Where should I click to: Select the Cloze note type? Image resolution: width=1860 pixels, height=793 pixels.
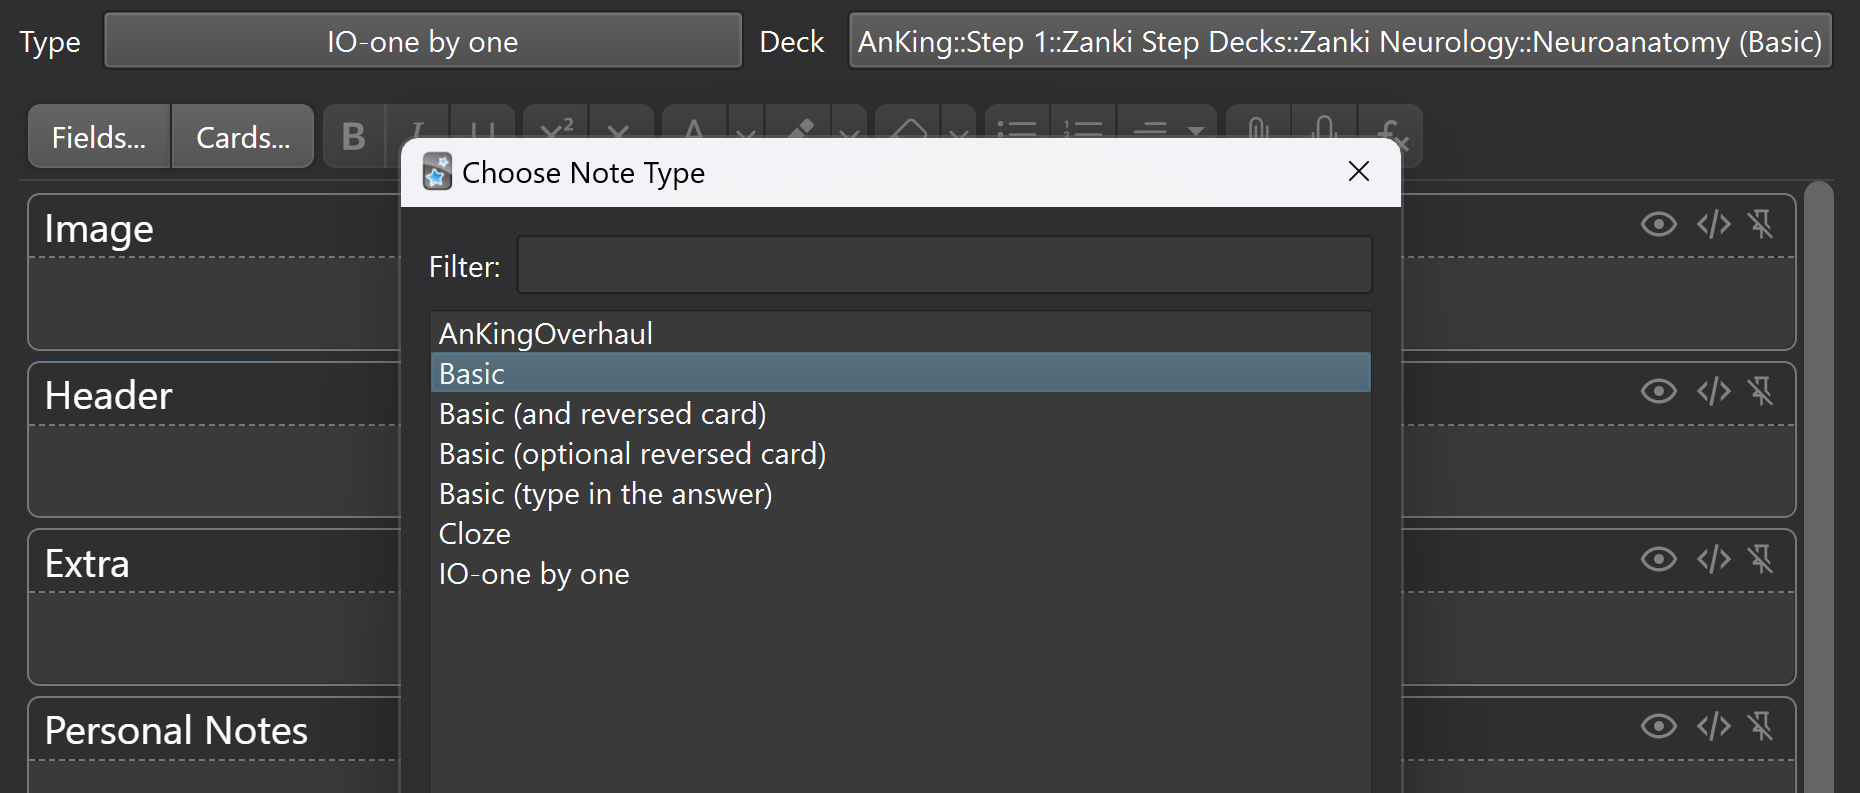point(475,534)
